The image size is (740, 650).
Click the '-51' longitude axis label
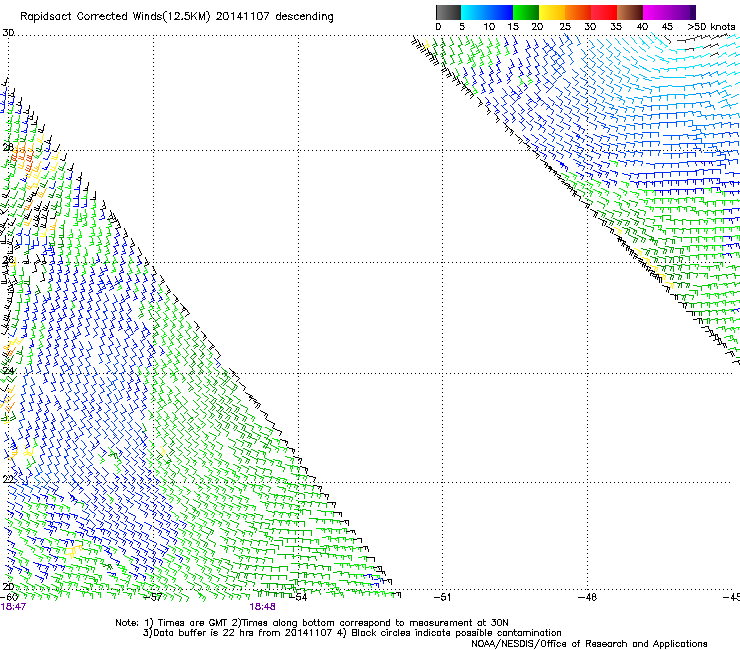click(442, 598)
